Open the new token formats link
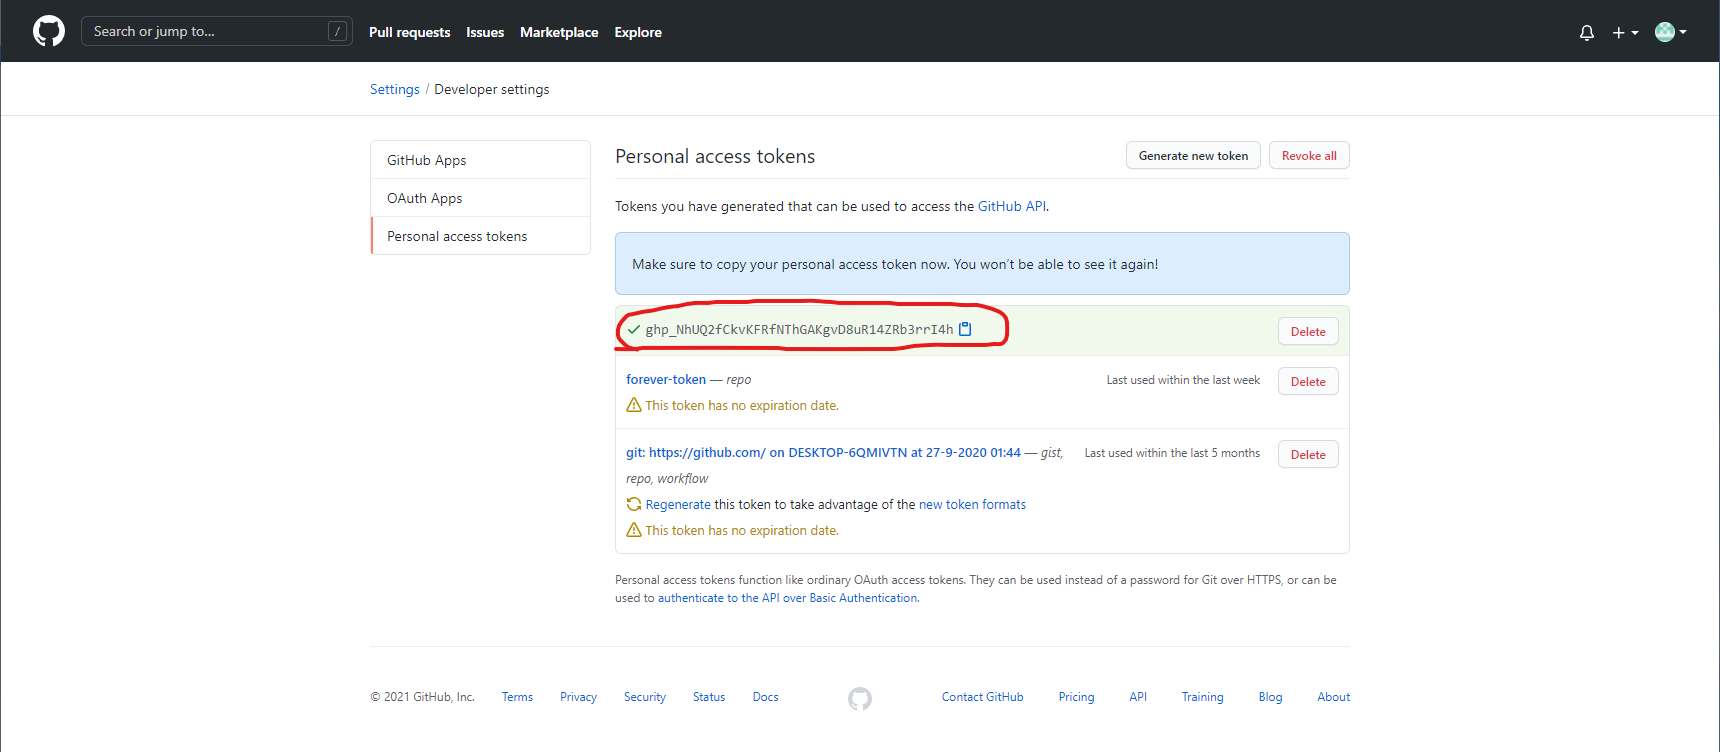 (x=972, y=504)
